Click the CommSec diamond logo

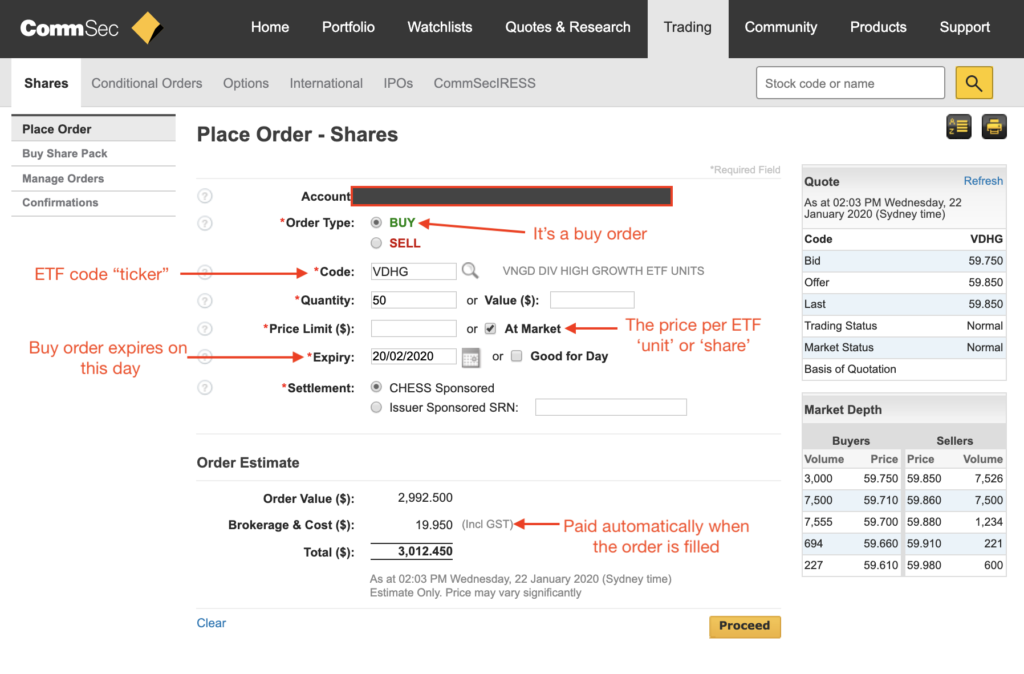(x=146, y=28)
